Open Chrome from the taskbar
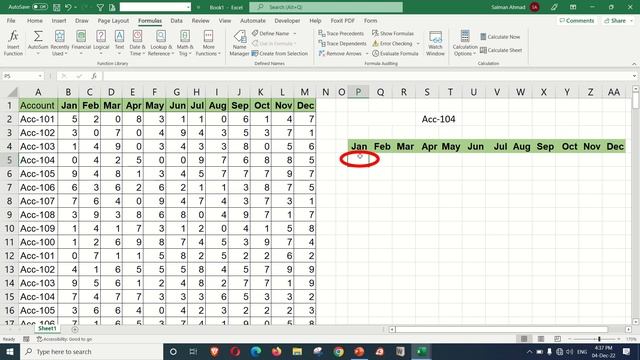 click(x=338, y=351)
